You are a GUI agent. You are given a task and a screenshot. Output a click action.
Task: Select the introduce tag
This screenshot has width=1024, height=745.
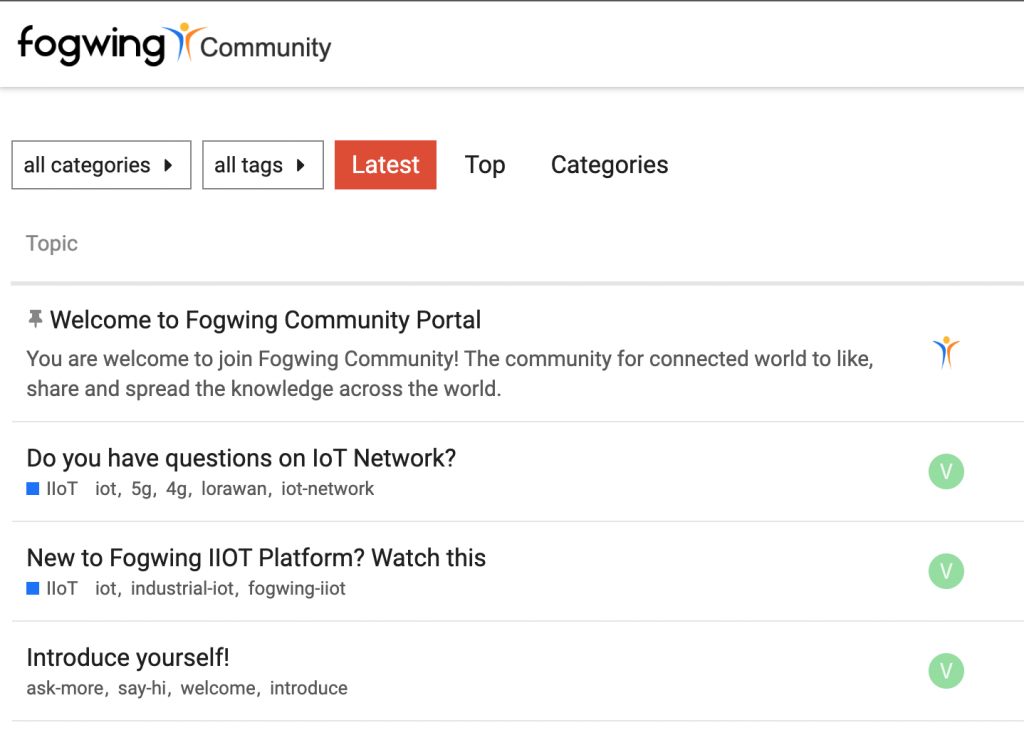309,688
